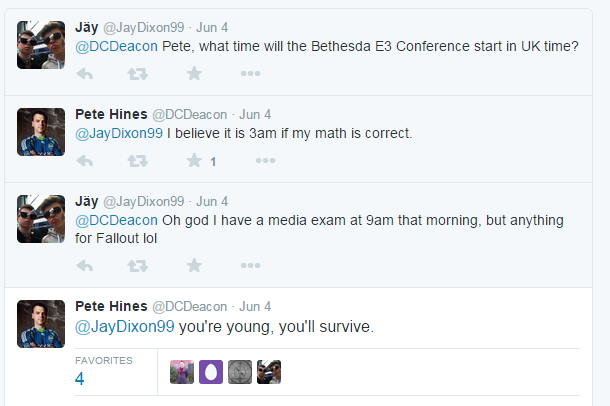Reply to Jäy's media exam tweet
610x406 pixels.
pos(85,265)
